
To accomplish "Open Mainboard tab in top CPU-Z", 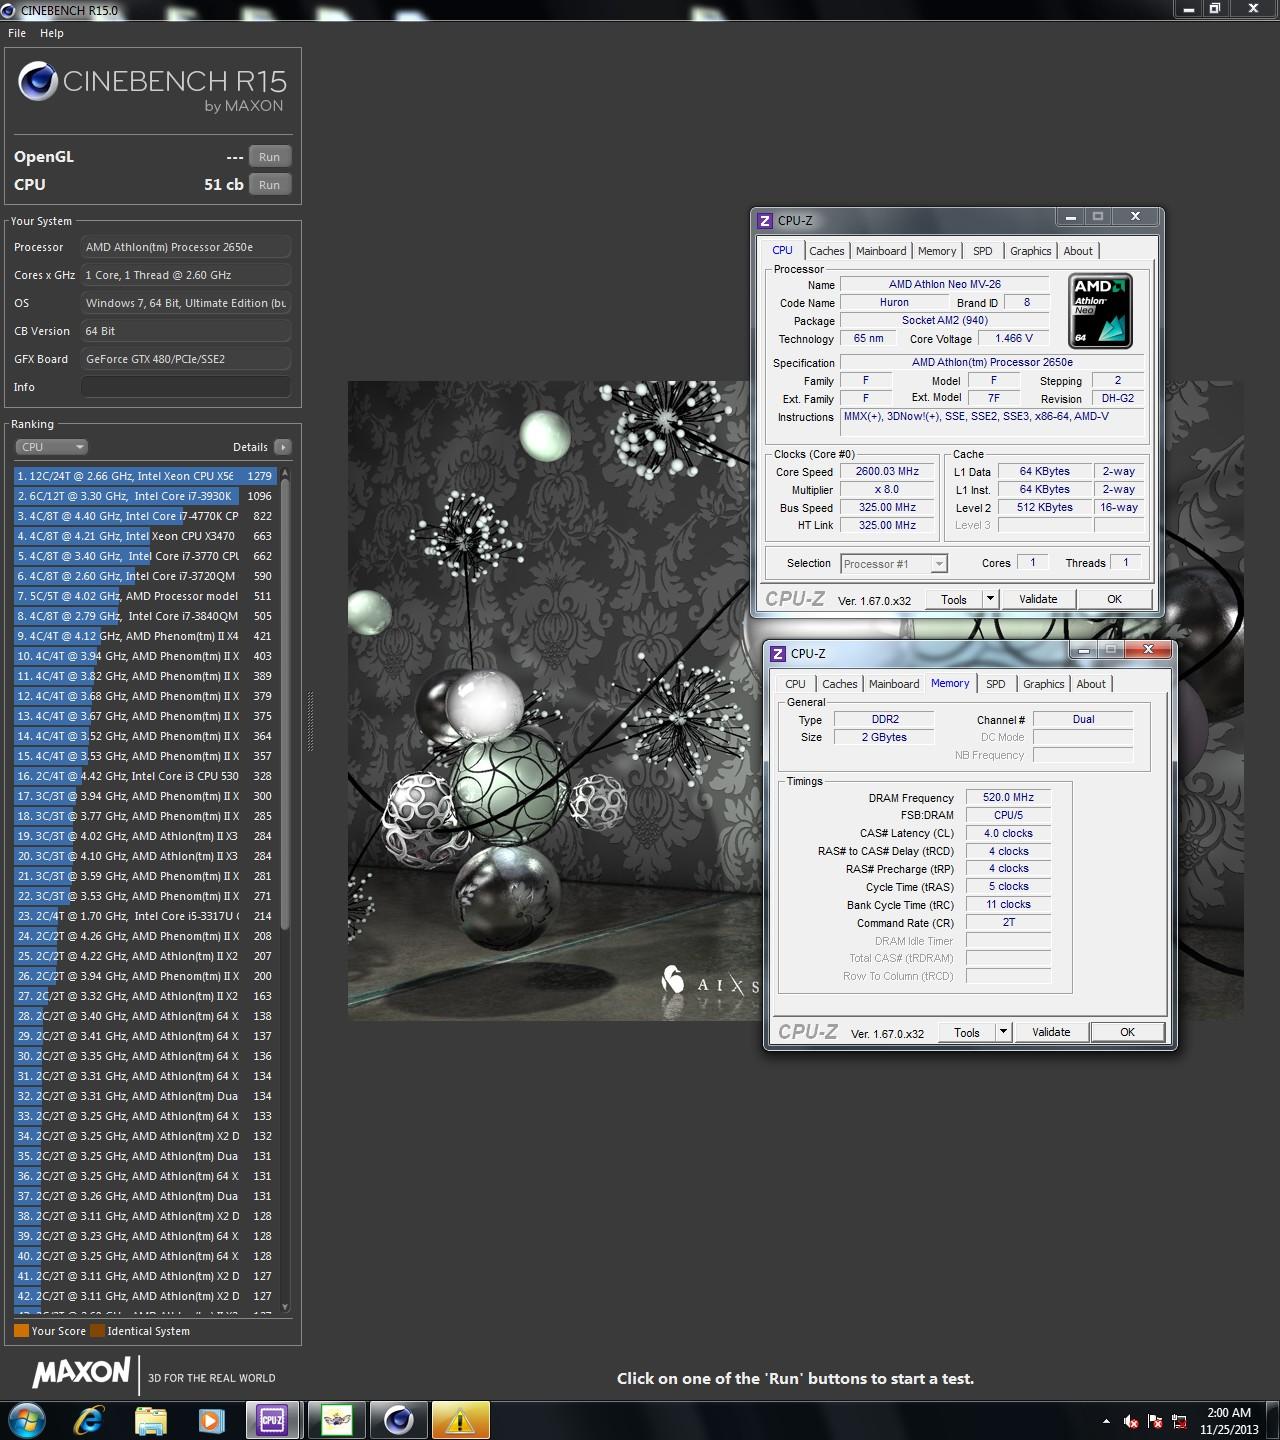I will tap(881, 251).
